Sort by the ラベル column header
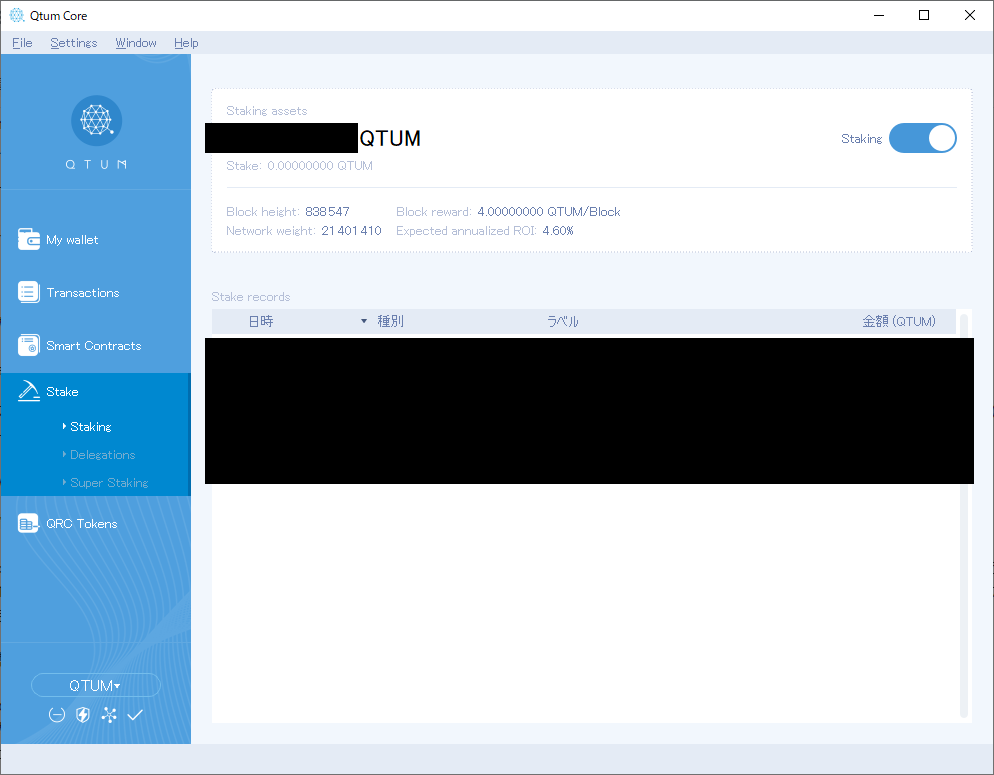The height and width of the screenshot is (775, 994). pos(563,321)
